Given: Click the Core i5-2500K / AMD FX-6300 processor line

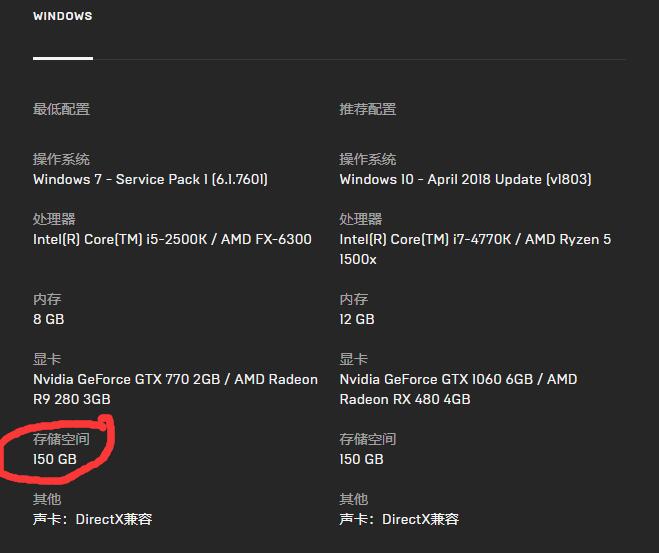Looking at the screenshot, I should 172,240.
